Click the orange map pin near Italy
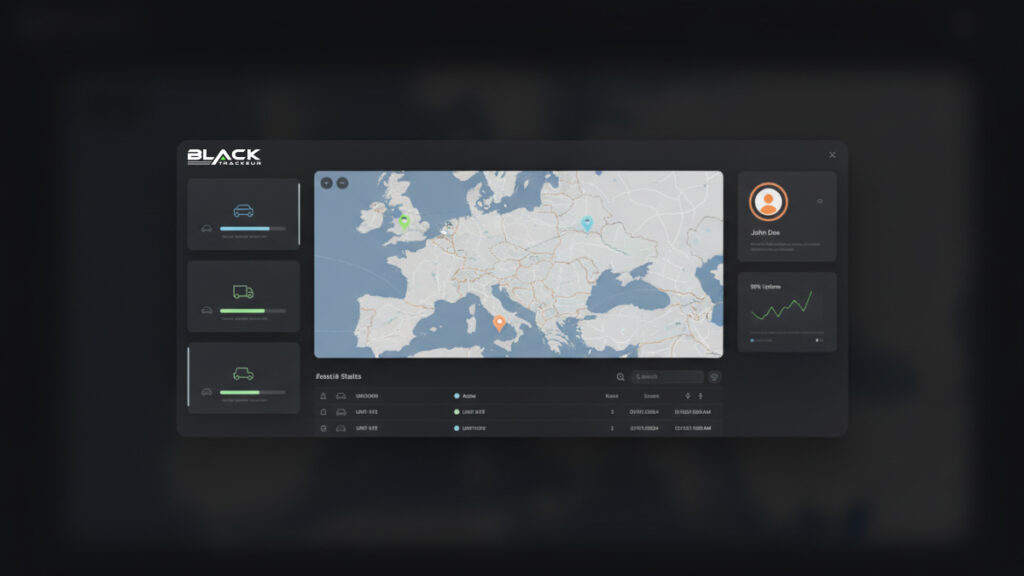 coord(499,323)
